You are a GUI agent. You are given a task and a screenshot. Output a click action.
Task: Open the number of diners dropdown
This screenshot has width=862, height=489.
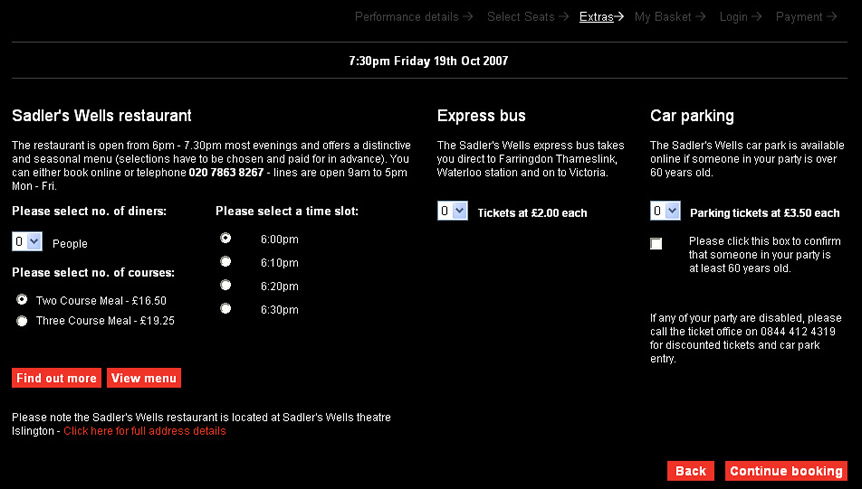click(27, 241)
